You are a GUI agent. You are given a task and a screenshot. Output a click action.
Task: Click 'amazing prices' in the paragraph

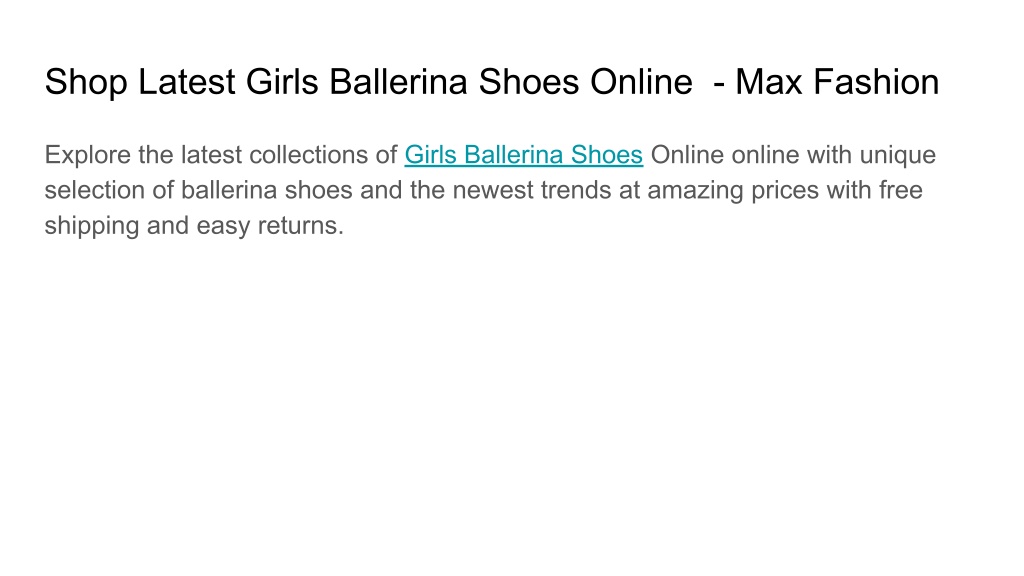733,191
